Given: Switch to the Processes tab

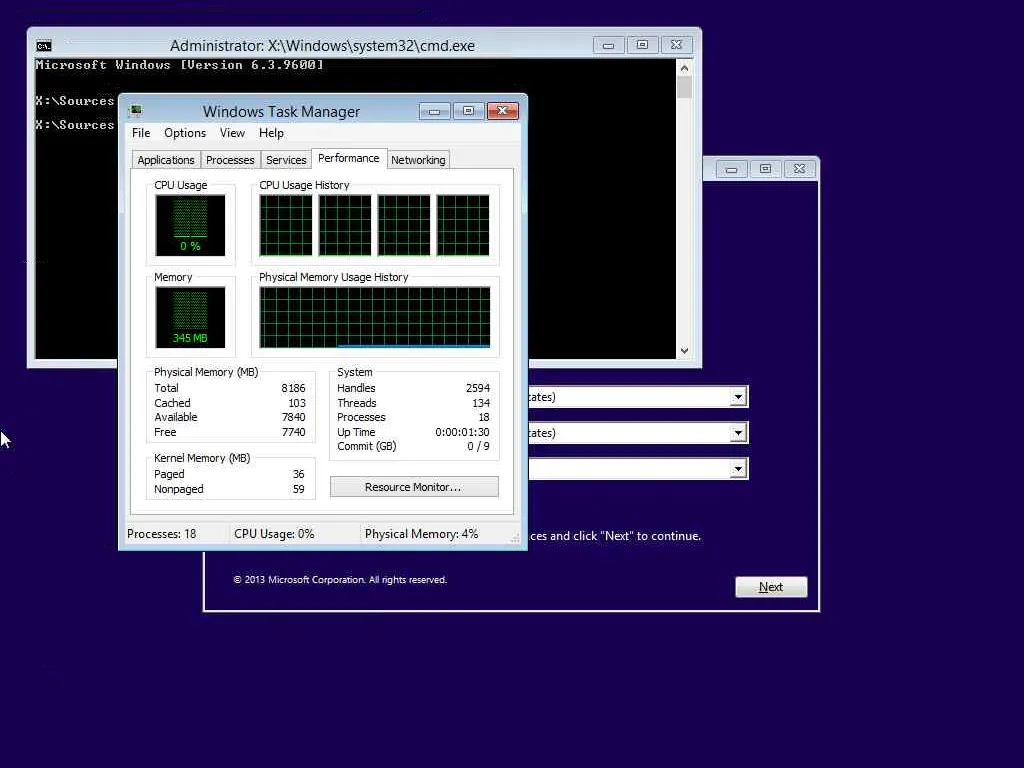Looking at the screenshot, I should coord(230,160).
